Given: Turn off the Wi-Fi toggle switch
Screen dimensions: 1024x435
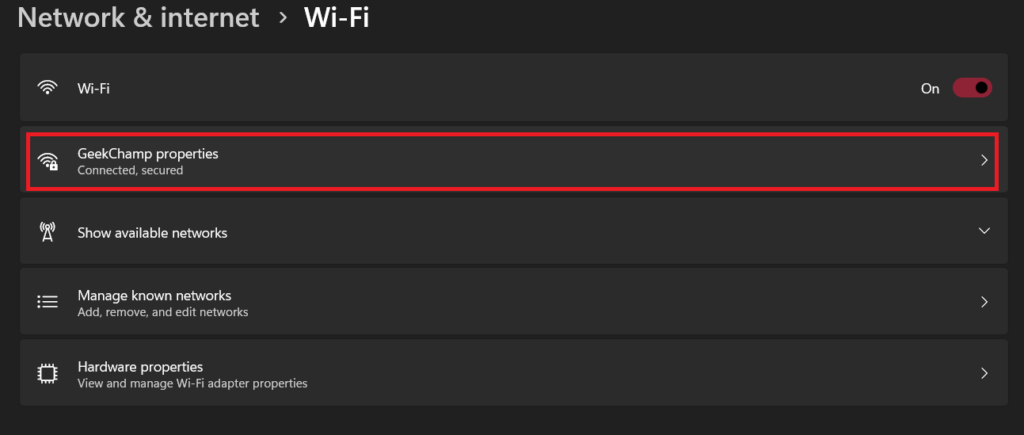Looking at the screenshot, I should [x=971, y=88].
